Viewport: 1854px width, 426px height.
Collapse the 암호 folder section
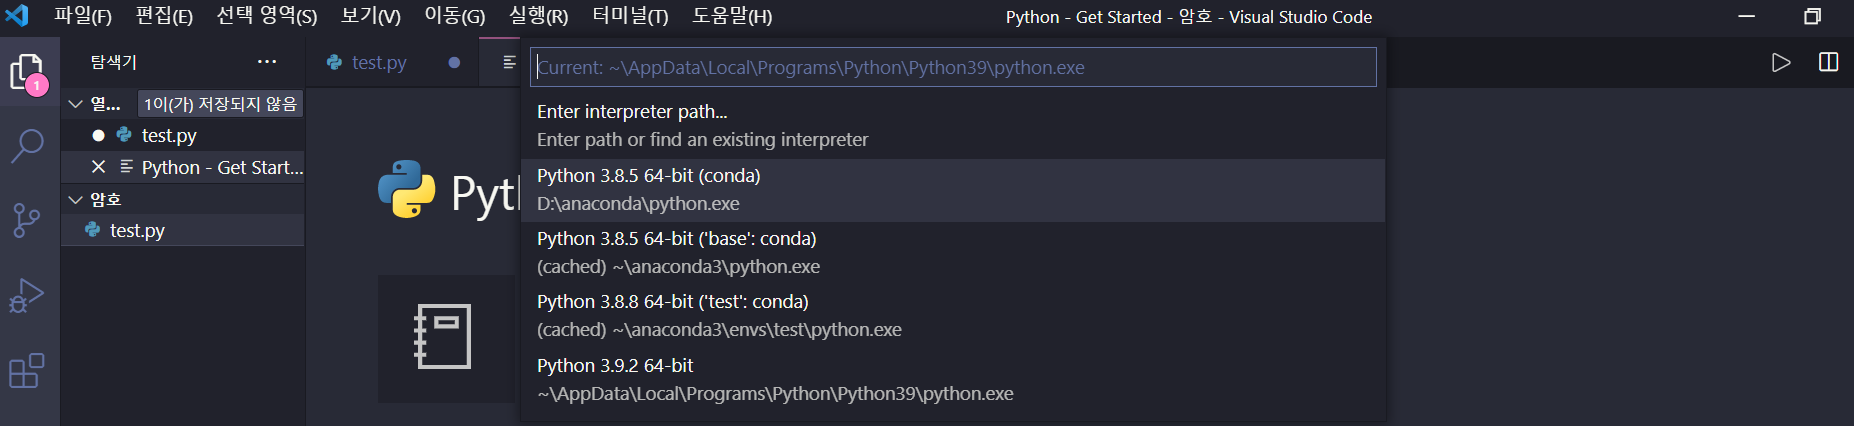[x=75, y=200]
